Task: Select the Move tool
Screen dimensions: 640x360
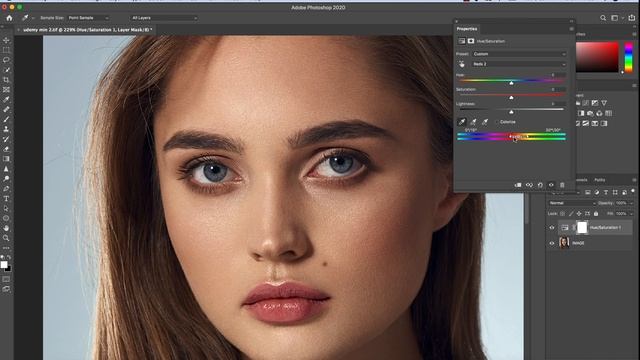Action: [x=6, y=40]
